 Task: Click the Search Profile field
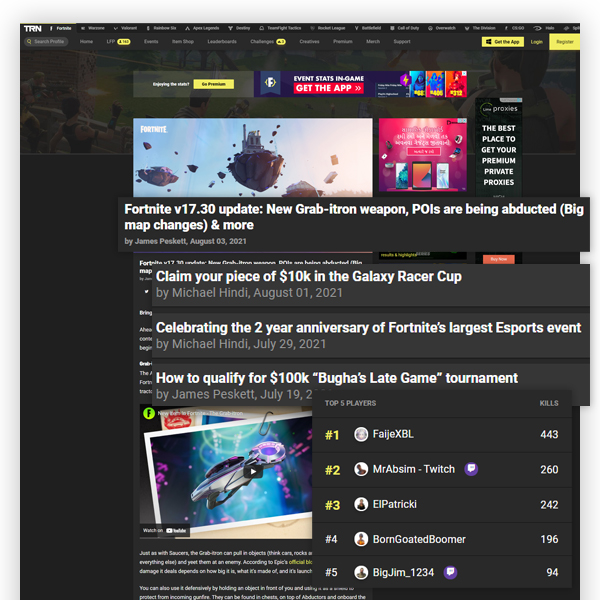click(46, 42)
